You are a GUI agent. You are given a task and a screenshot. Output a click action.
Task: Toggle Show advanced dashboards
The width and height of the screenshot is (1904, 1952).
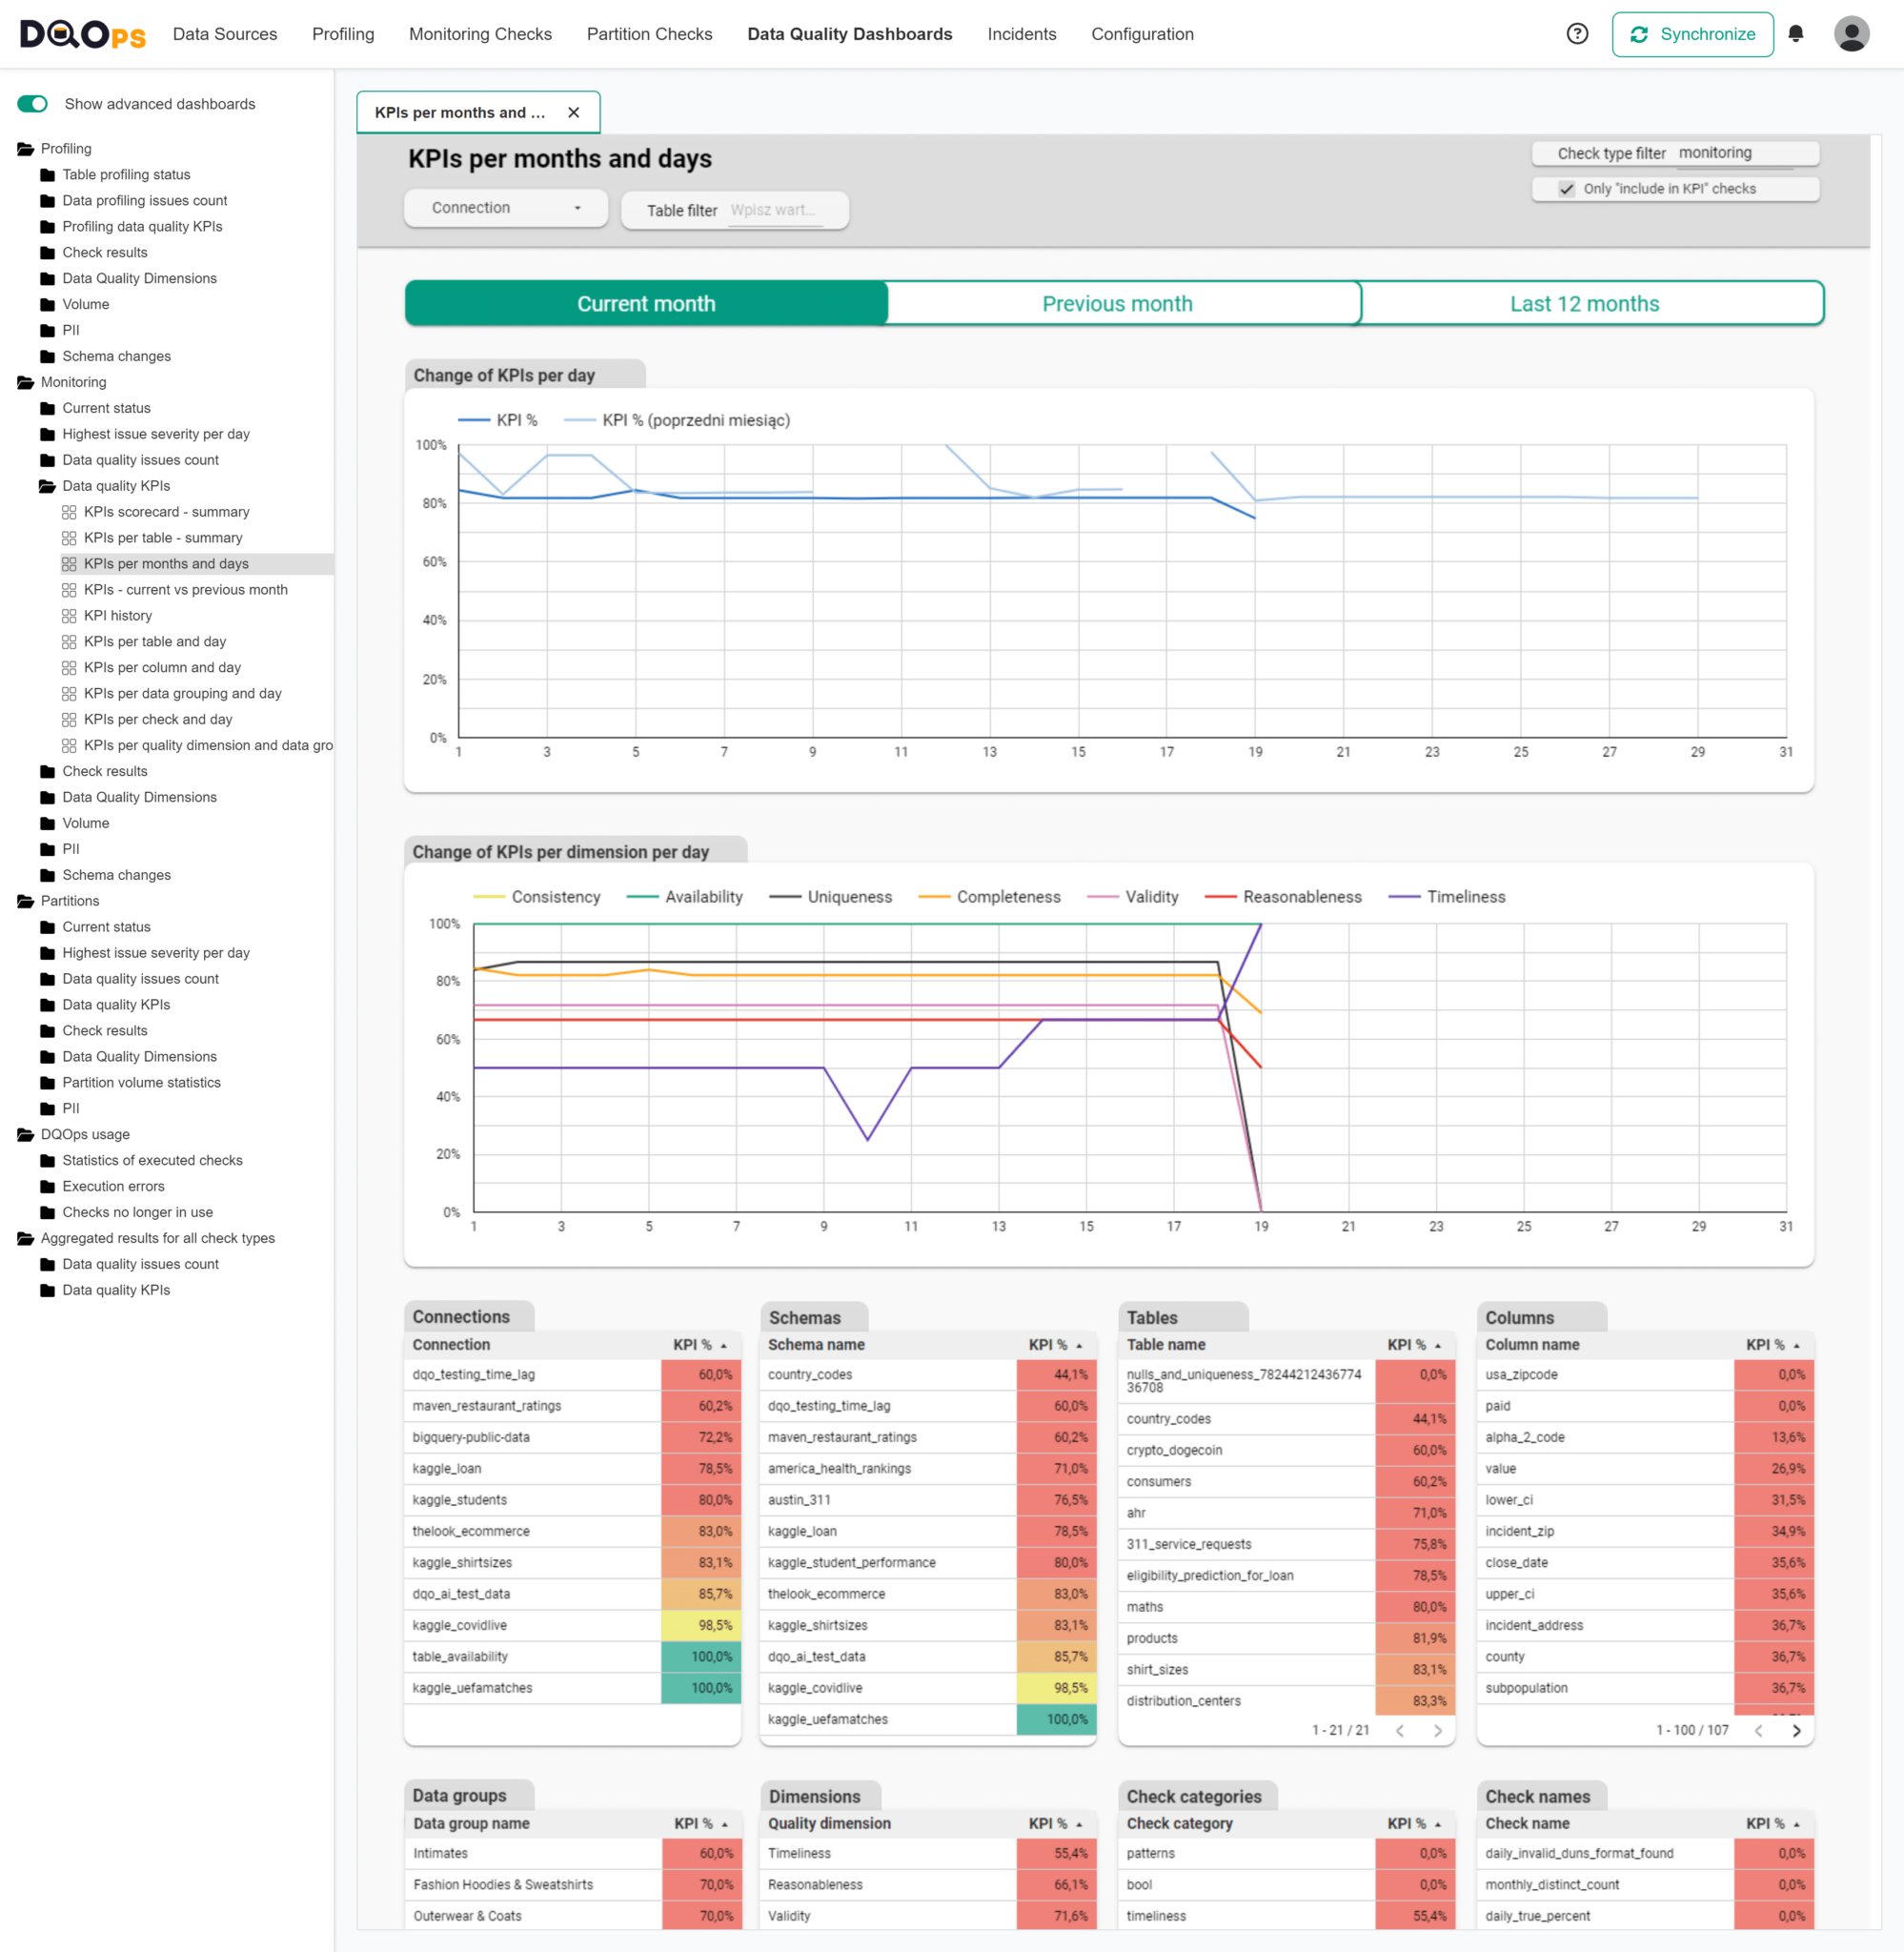[33, 104]
